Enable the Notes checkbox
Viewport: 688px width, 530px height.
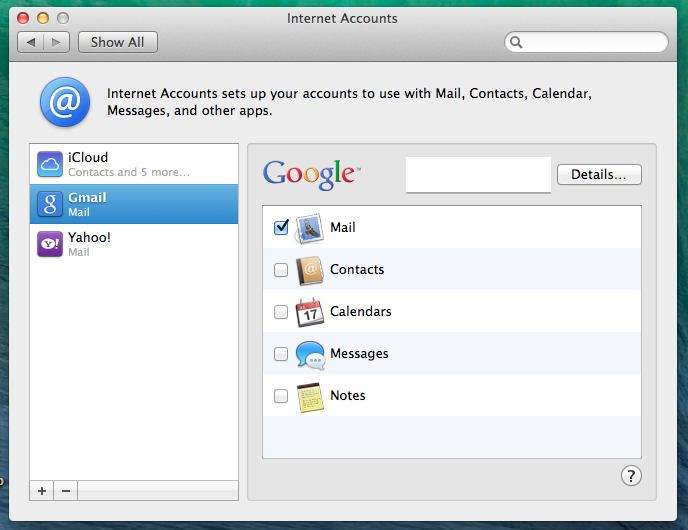(x=281, y=396)
